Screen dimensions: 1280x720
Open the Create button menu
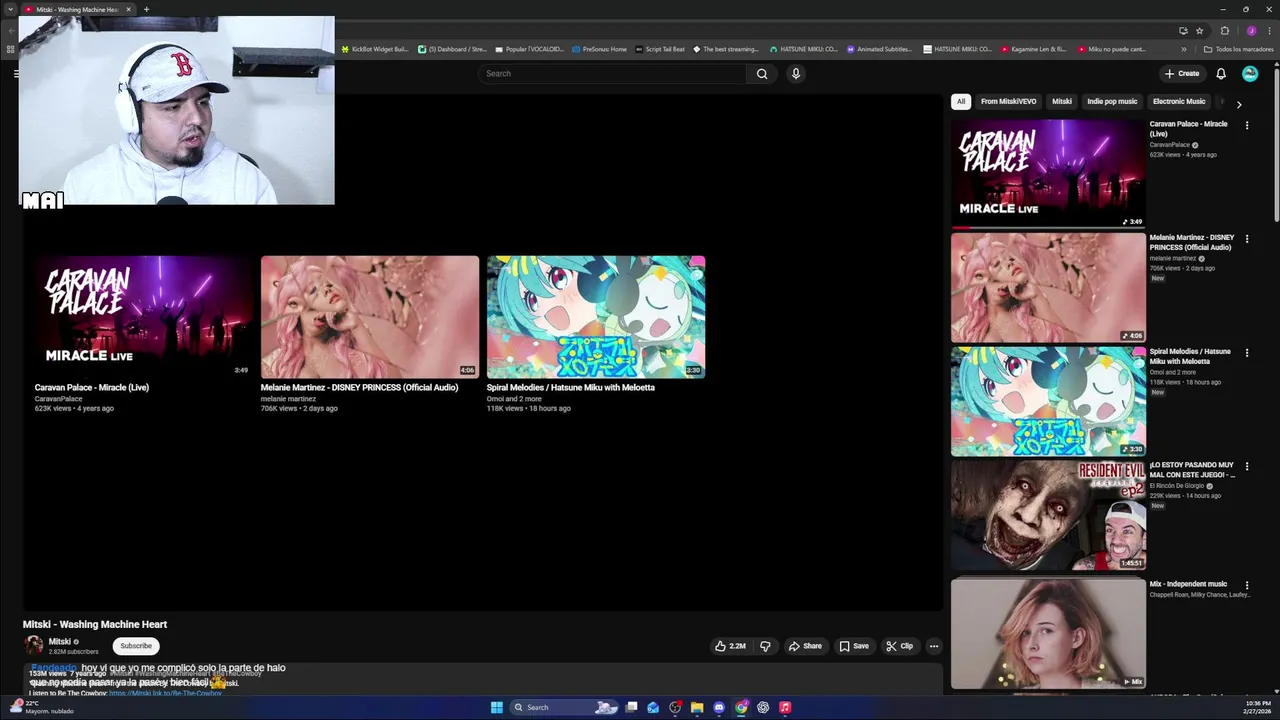click(1182, 73)
